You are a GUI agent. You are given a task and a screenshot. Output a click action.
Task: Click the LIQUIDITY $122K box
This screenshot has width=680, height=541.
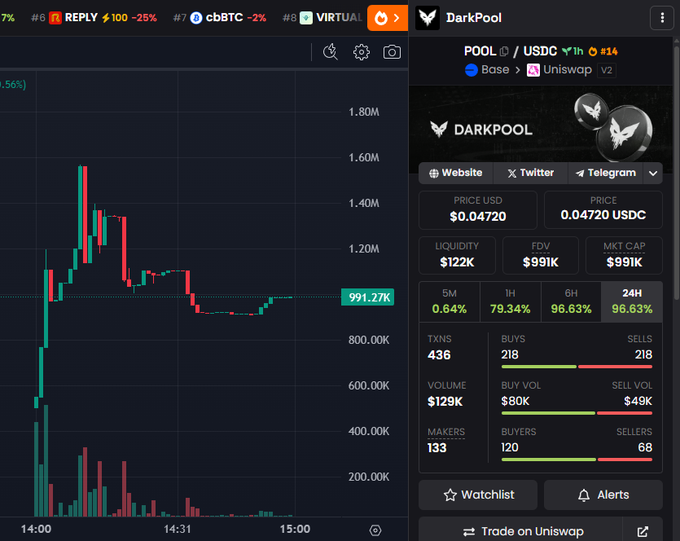tap(457, 256)
